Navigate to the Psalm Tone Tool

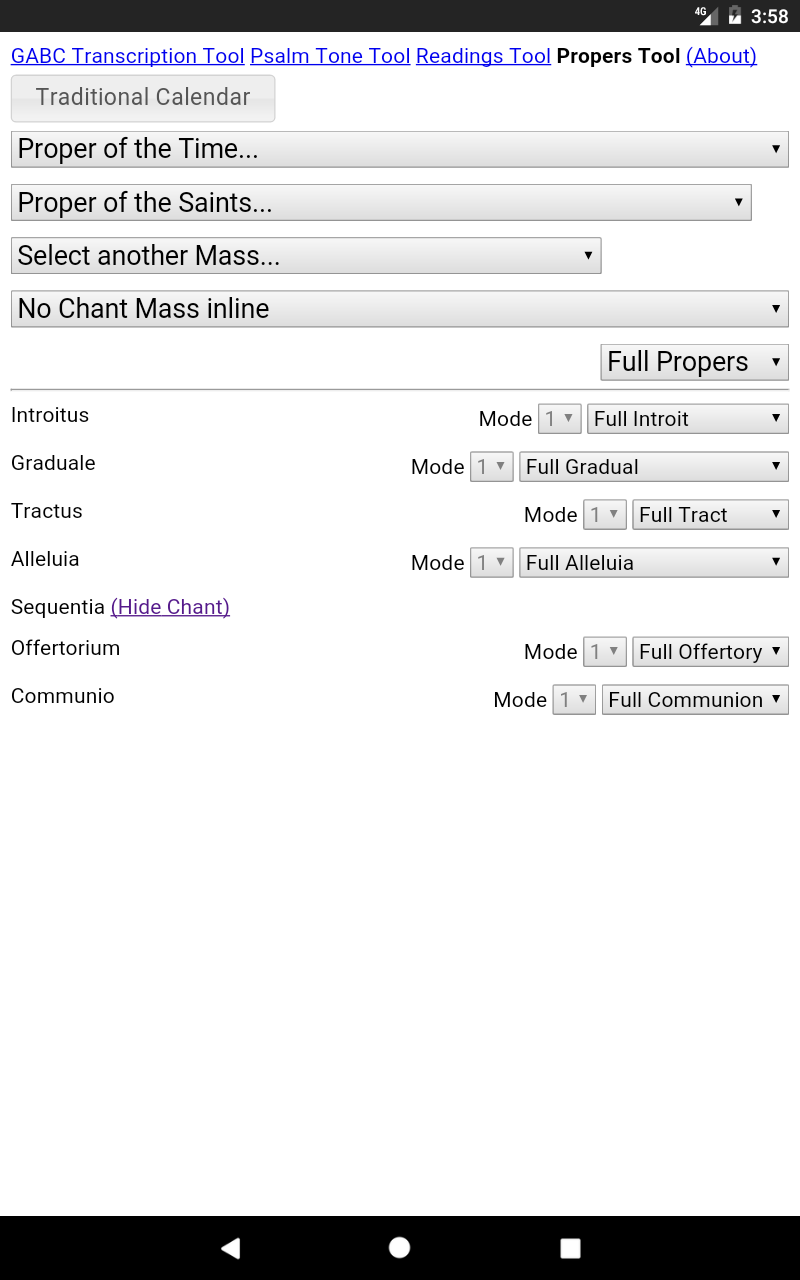pos(330,56)
